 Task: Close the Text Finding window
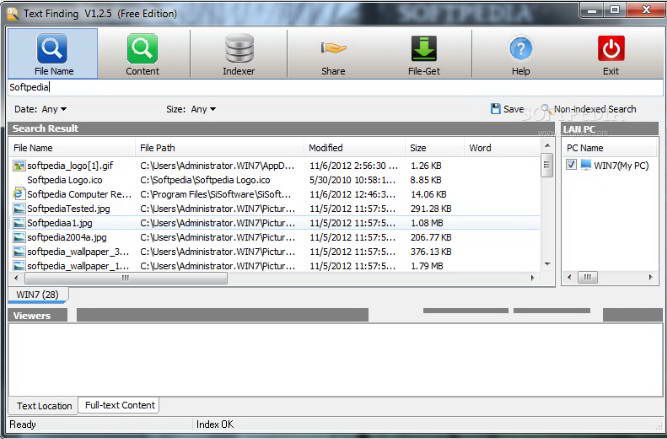pyautogui.click(x=645, y=10)
